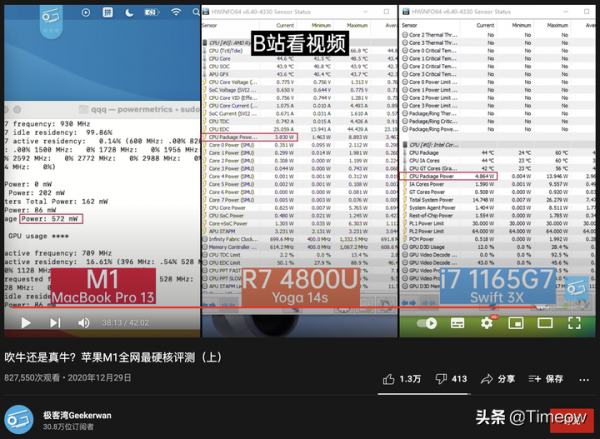Click Power: 572 mW in powermetrics terminal

point(51,219)
